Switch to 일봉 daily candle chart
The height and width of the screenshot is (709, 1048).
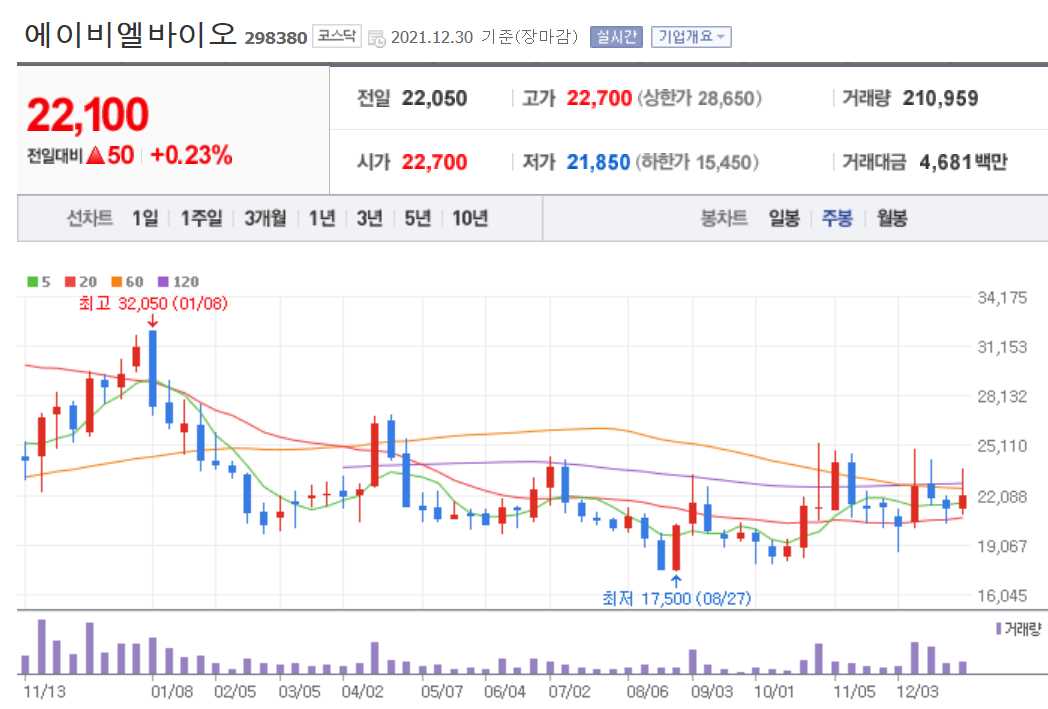pos(784,218)
